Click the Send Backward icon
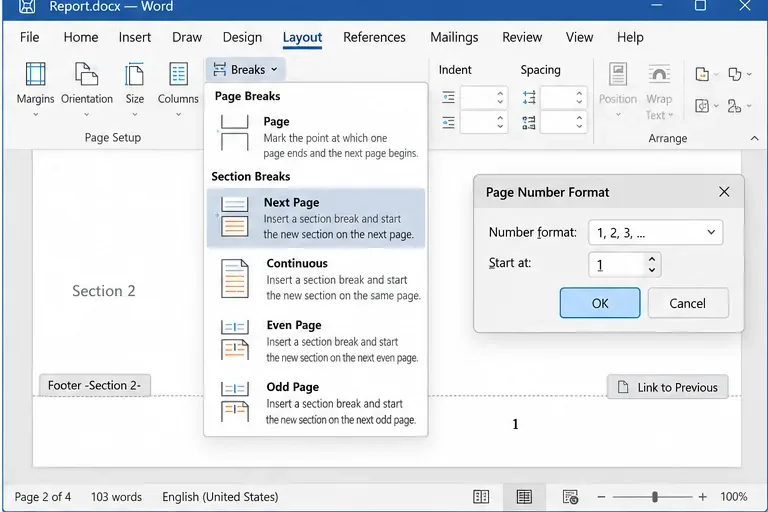This screenshot has width=768, height=512. [734, 74]
